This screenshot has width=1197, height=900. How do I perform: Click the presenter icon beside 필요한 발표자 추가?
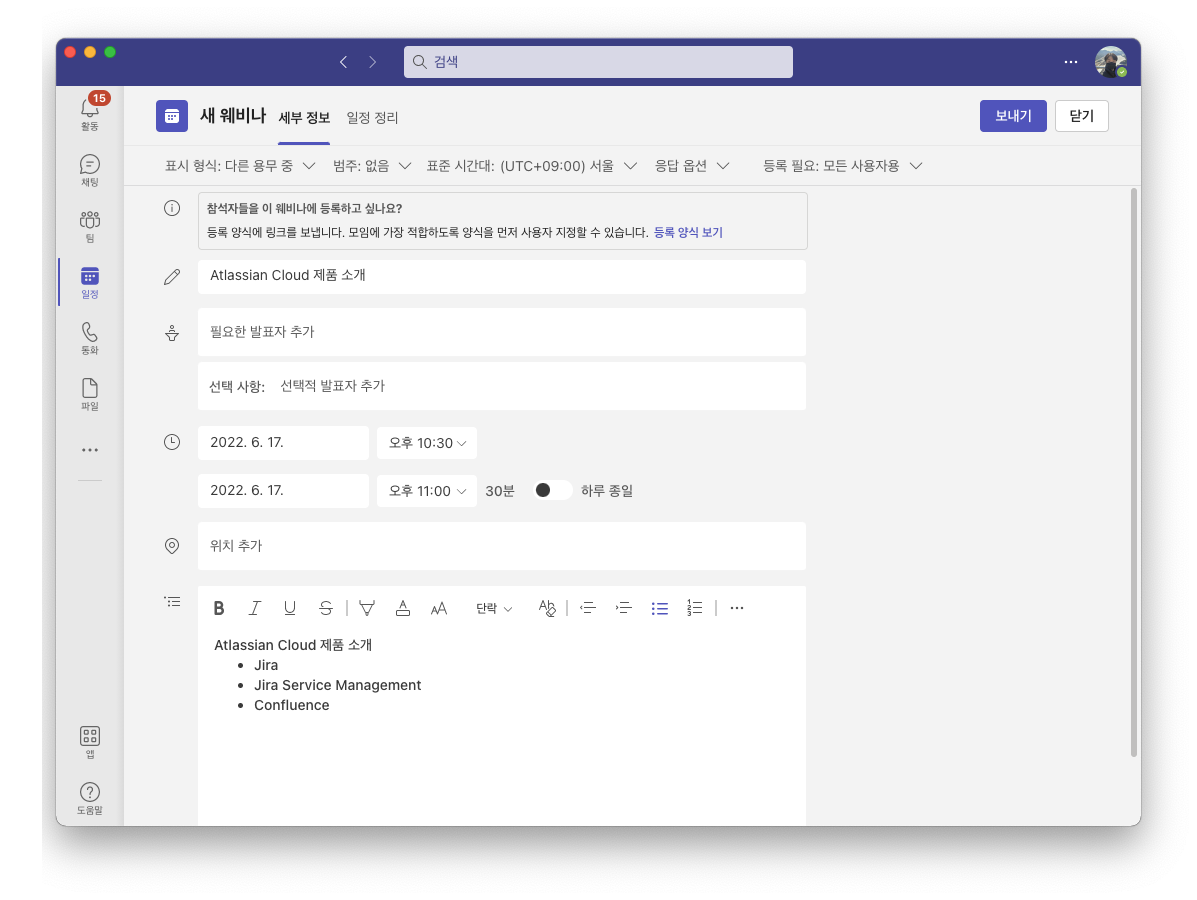click(172, 333)
